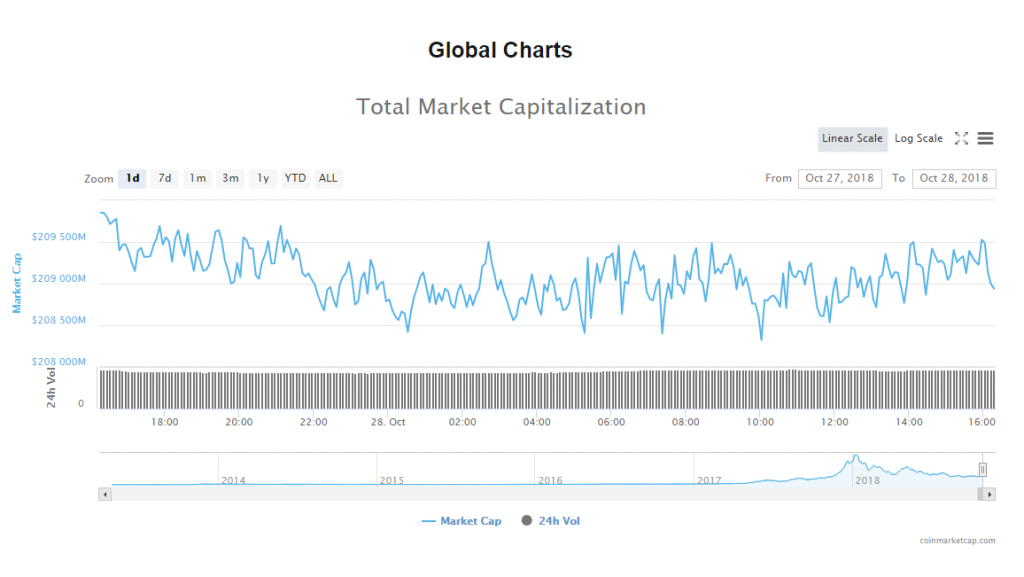Set zoom to 1m
1024x577 pixels.
pos(198,179)
